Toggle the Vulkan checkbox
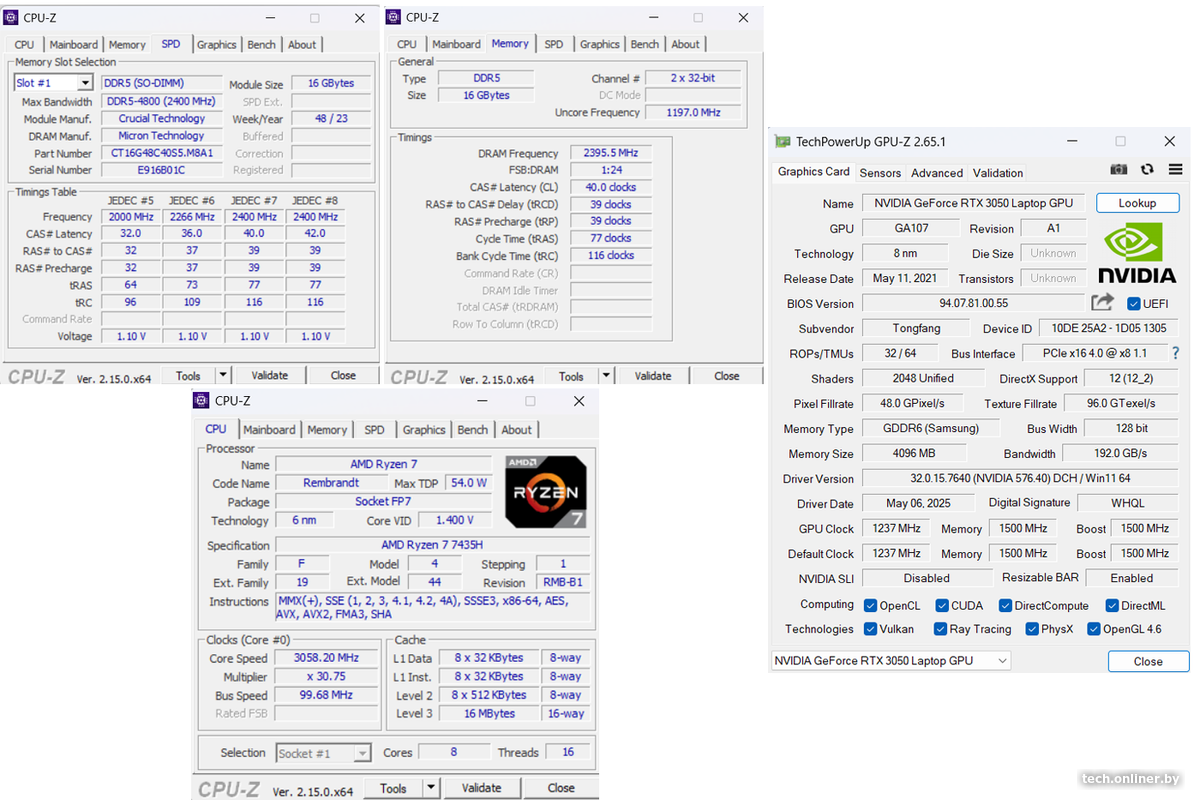Viewport: 1200px width, 800px height. pos(871,629)
